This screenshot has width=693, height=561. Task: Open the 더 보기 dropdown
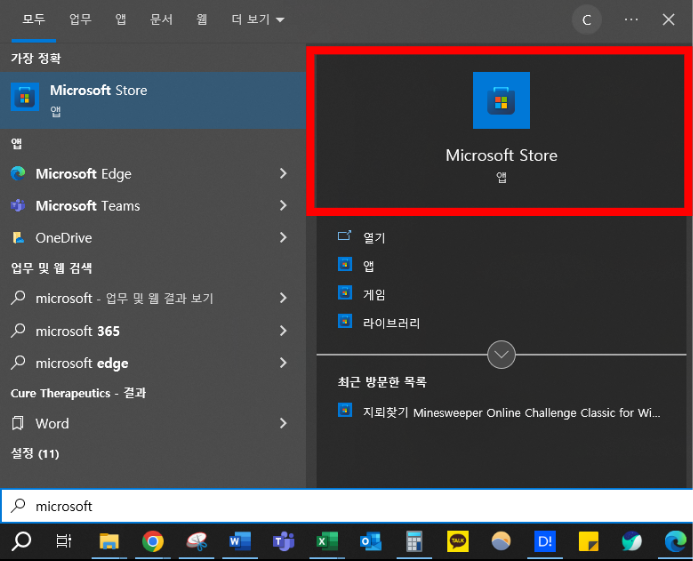click(x=258, y=19)
